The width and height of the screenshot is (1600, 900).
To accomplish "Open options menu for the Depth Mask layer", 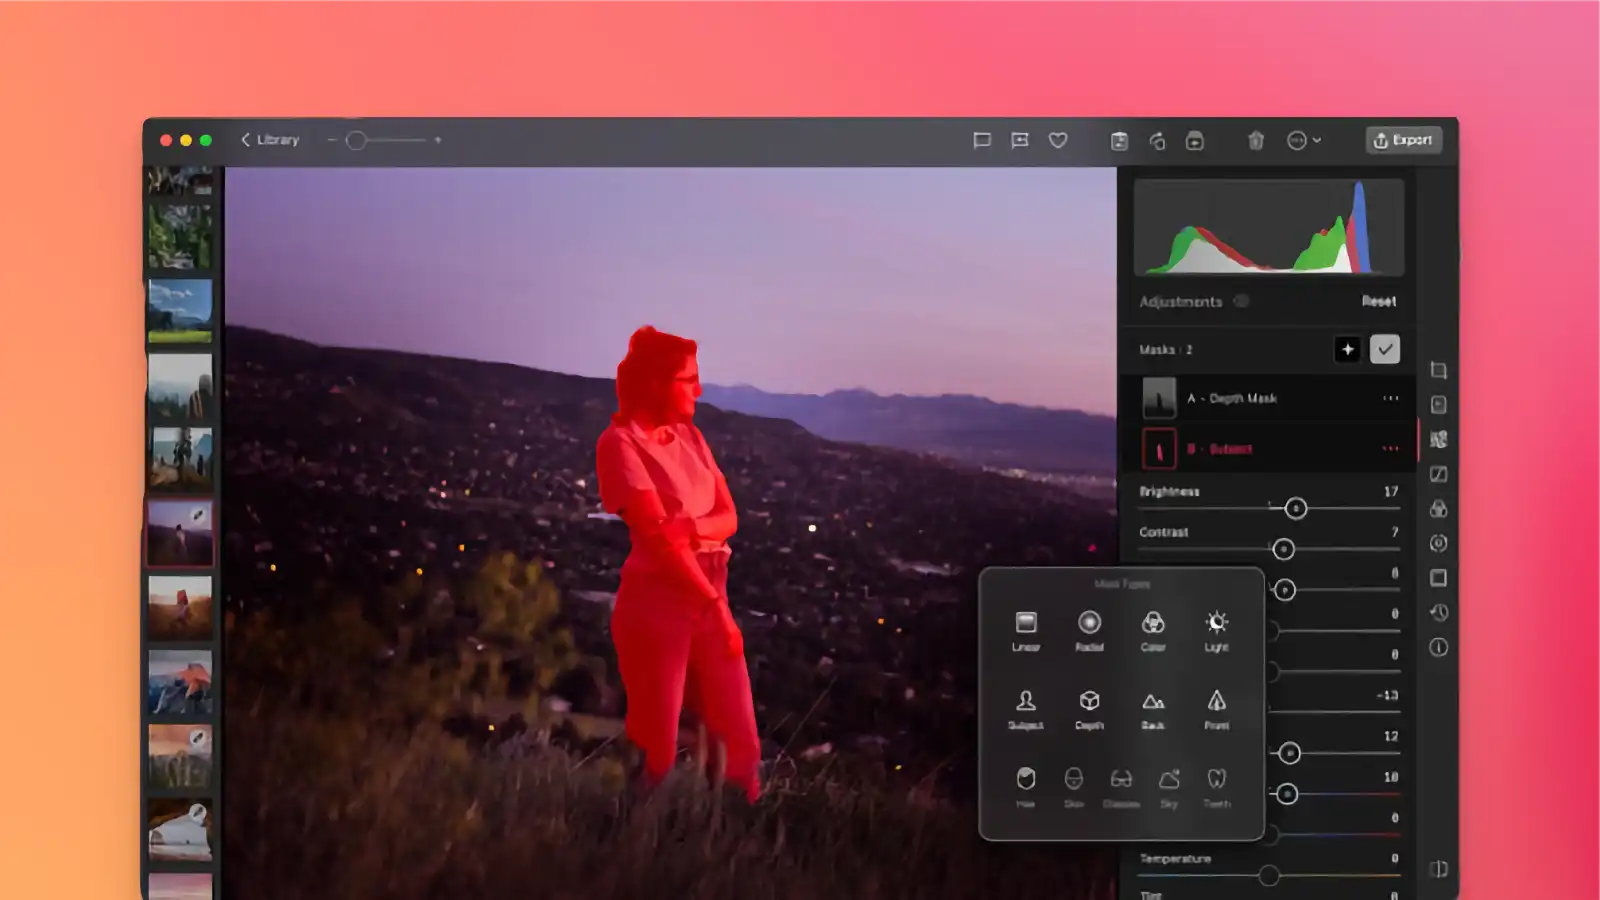I will (1391, 398).
